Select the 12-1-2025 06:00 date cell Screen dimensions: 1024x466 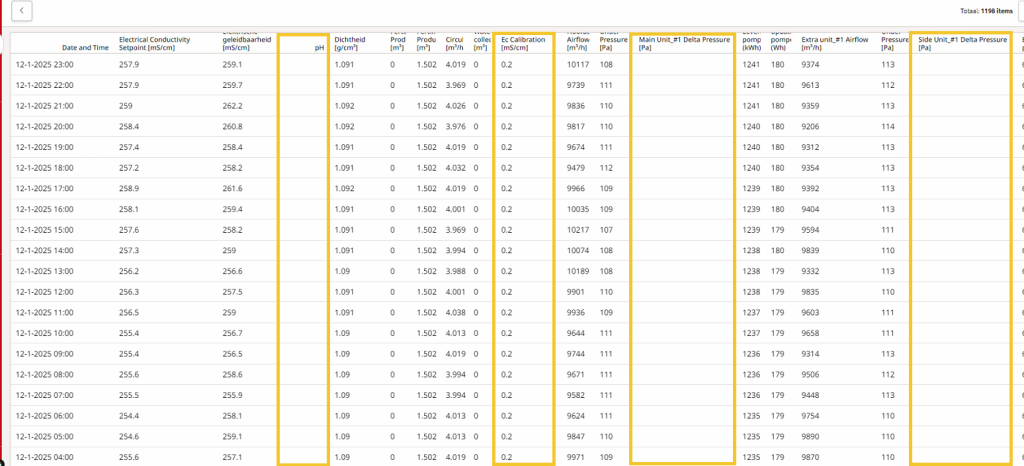[x=44, y=416]
